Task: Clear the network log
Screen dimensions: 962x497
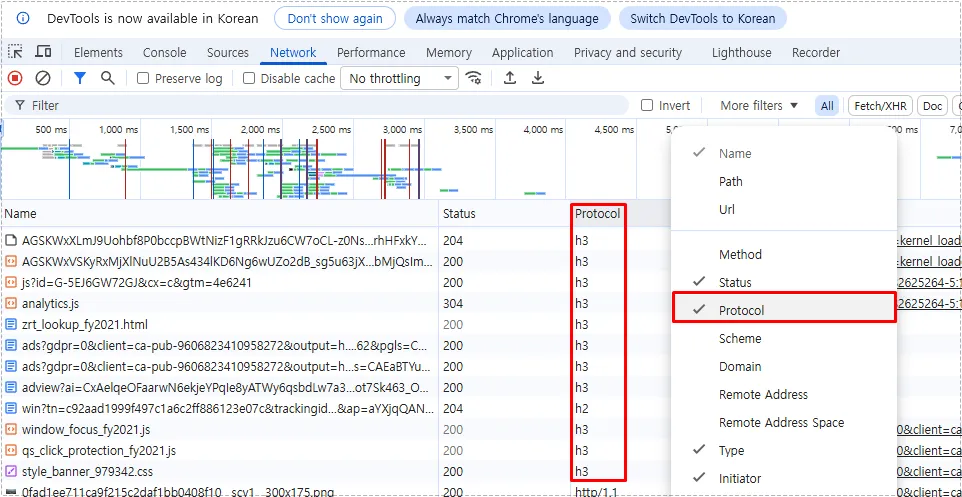Action: tap(43, 78)
